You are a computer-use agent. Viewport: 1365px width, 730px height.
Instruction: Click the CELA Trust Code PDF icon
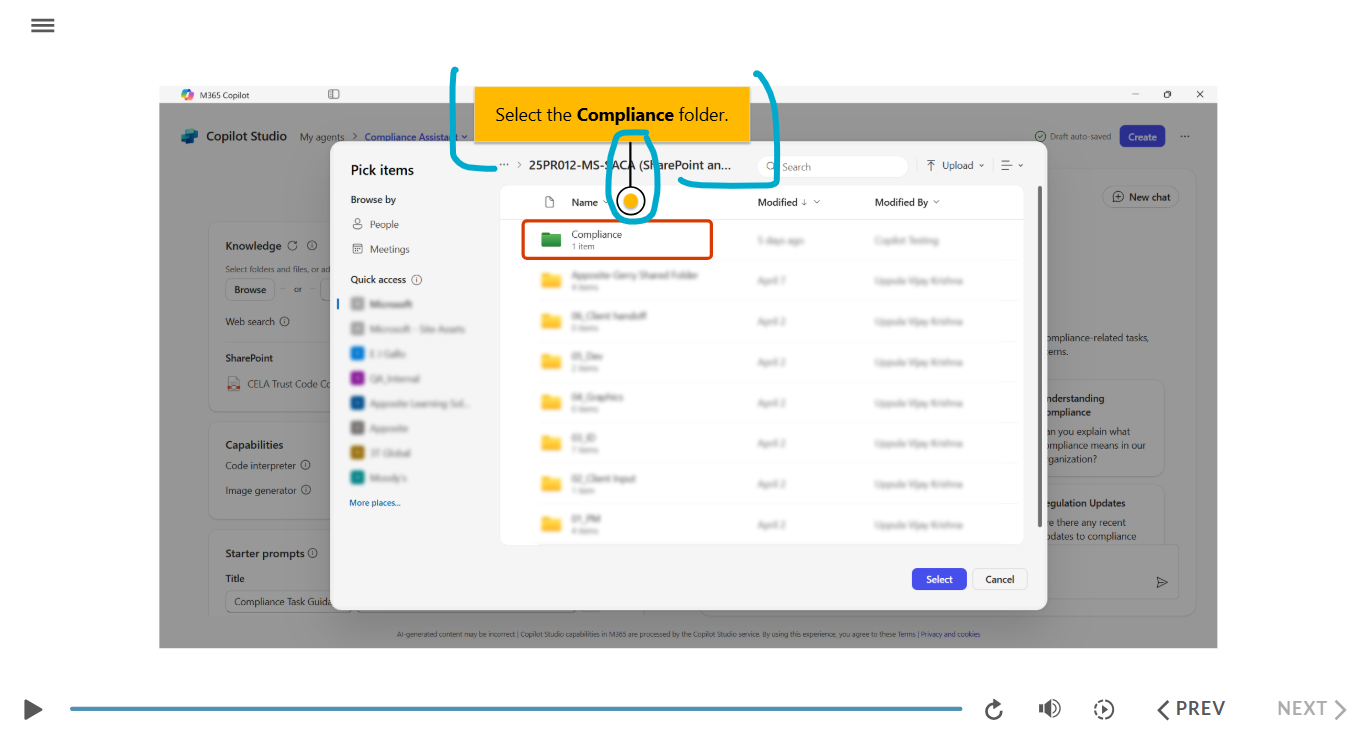(233, 384)
